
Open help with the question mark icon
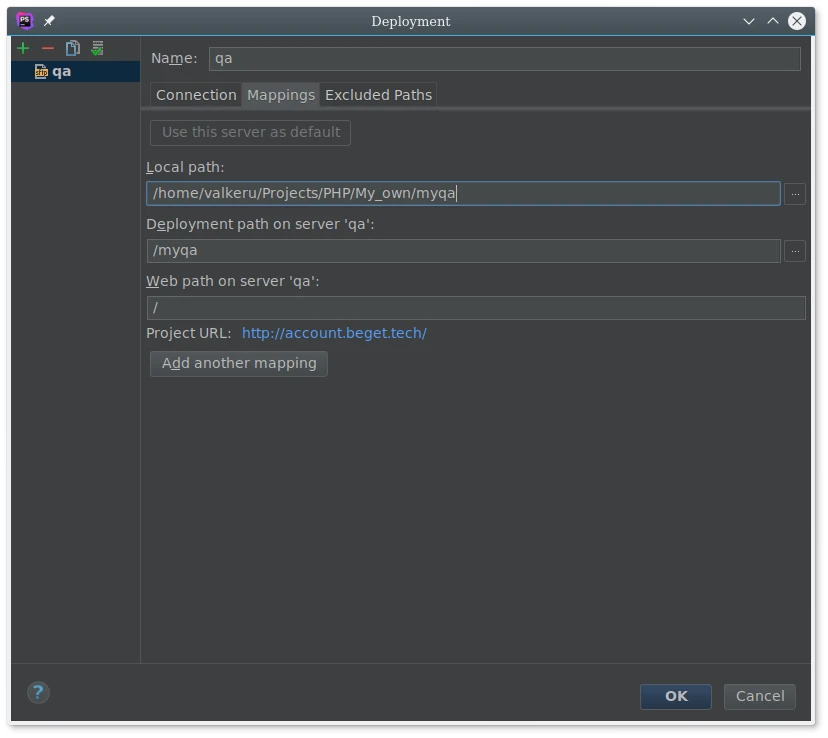click(38, 692)
